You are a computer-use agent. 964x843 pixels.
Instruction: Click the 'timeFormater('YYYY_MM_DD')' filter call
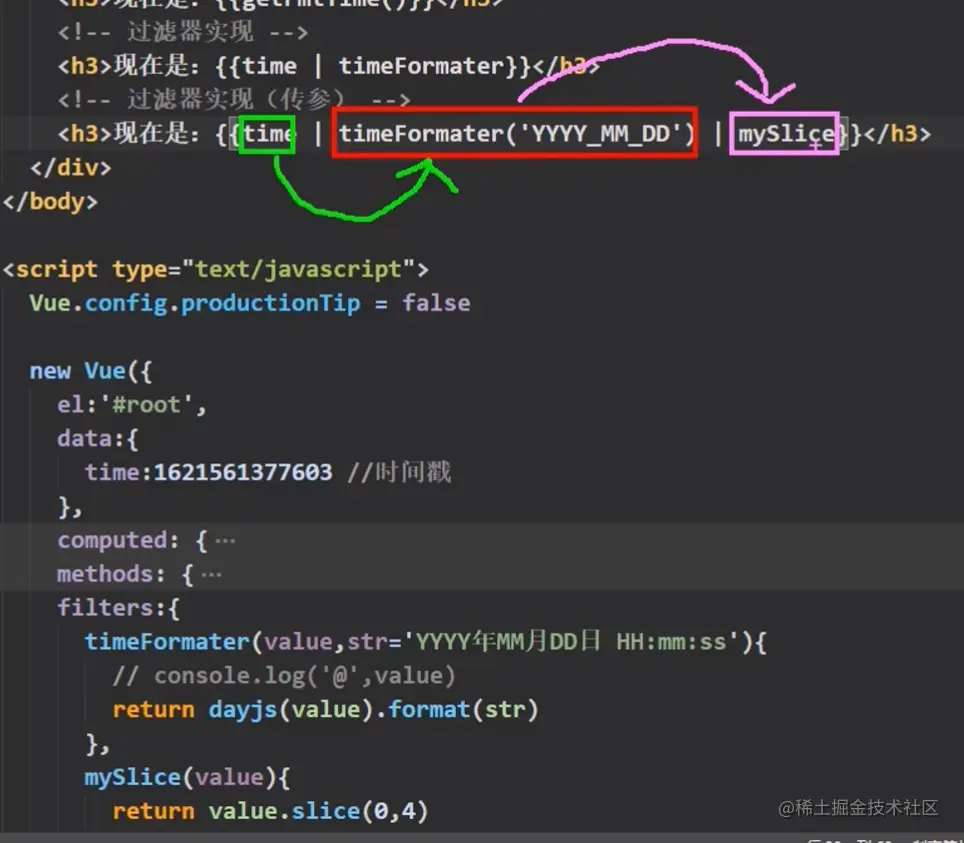tap(516, 133)
